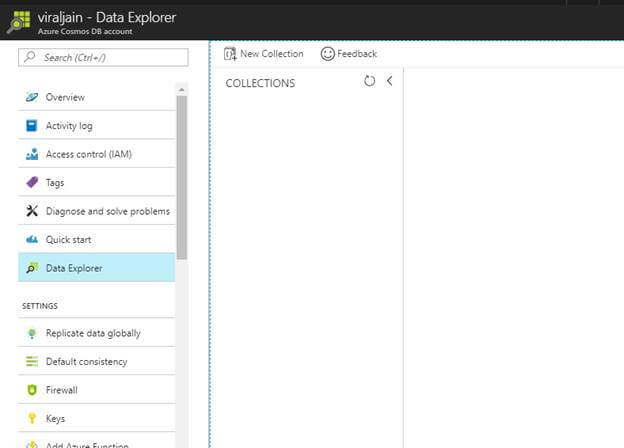Click the Firewall shield icon
Viewport: 624px width, 448px height.
pos(32,390)
